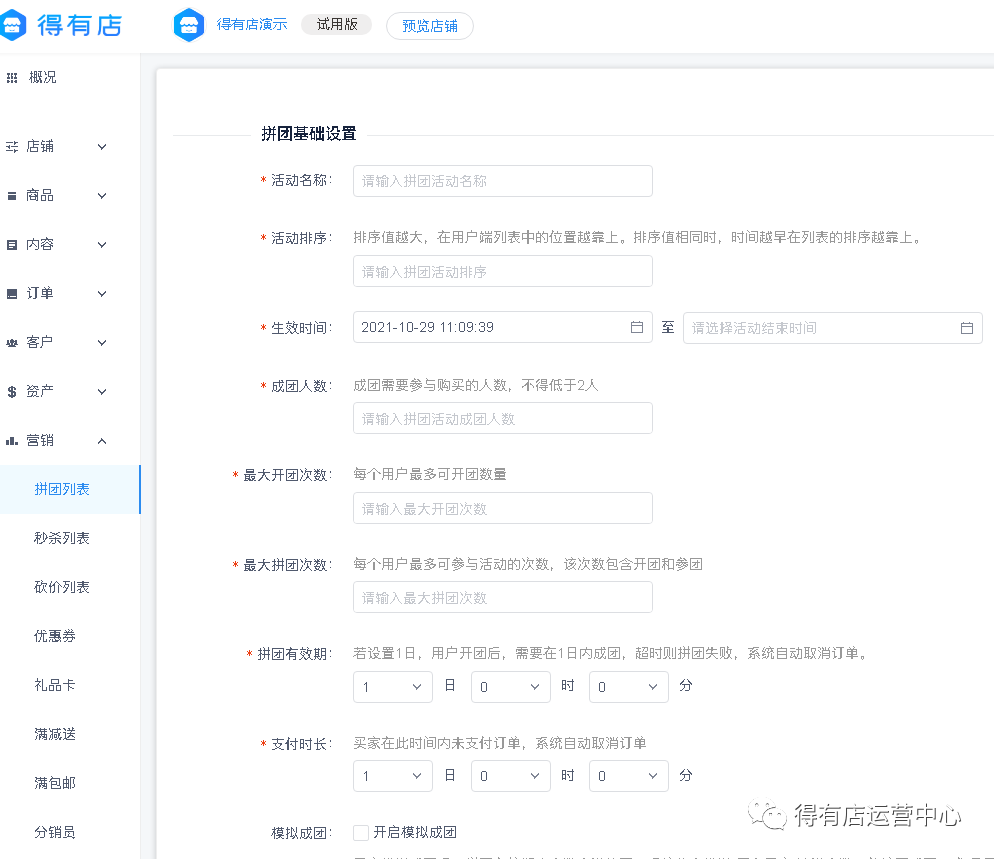The image size is (994, 859).
Task: Click the 得有店演示 shop name link
Action: (x=252, y=24)
